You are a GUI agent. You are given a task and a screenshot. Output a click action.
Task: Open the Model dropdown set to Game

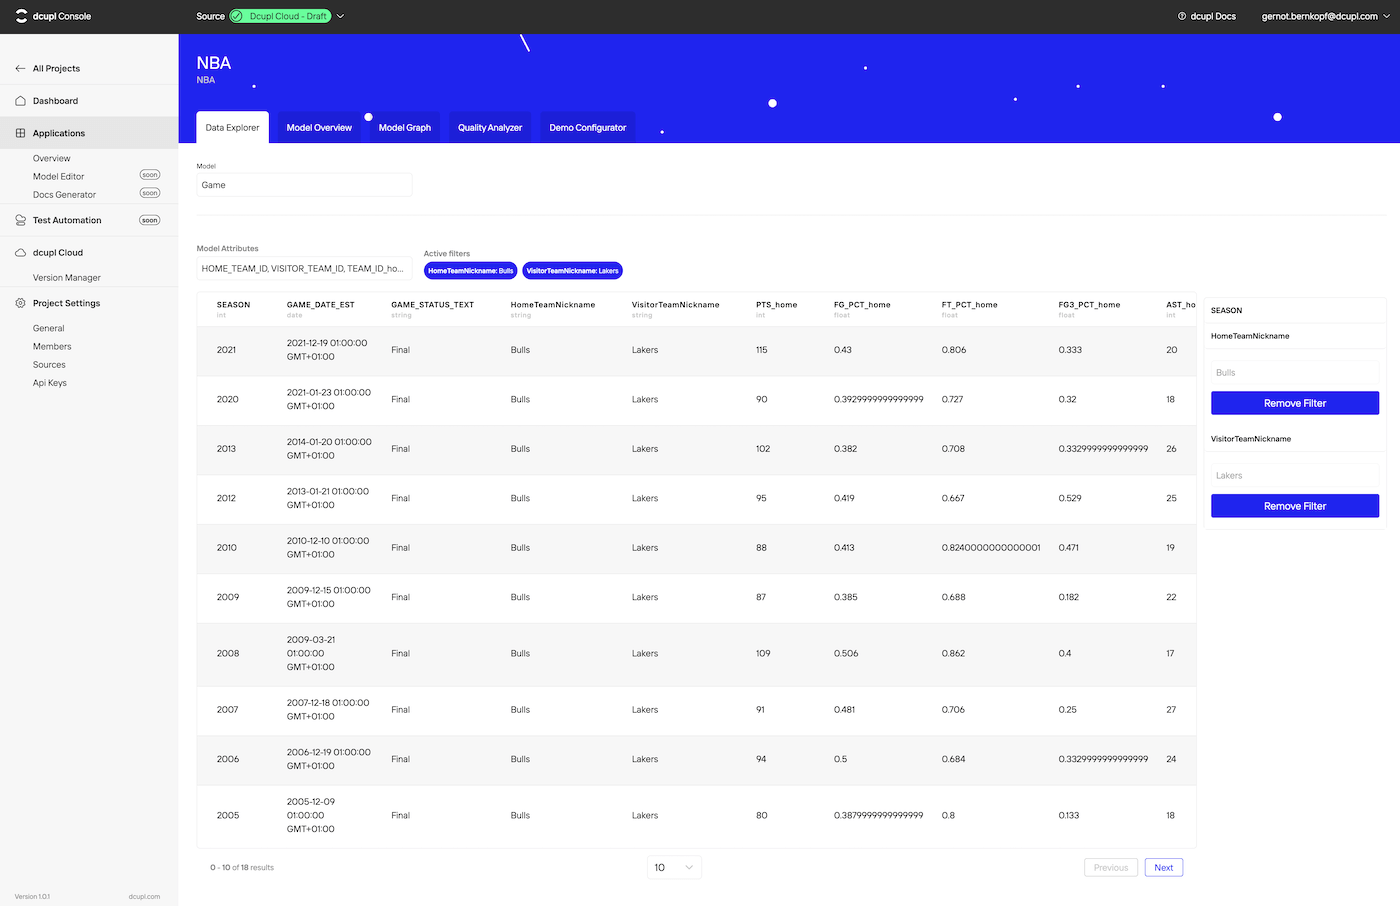pos(304,185)
